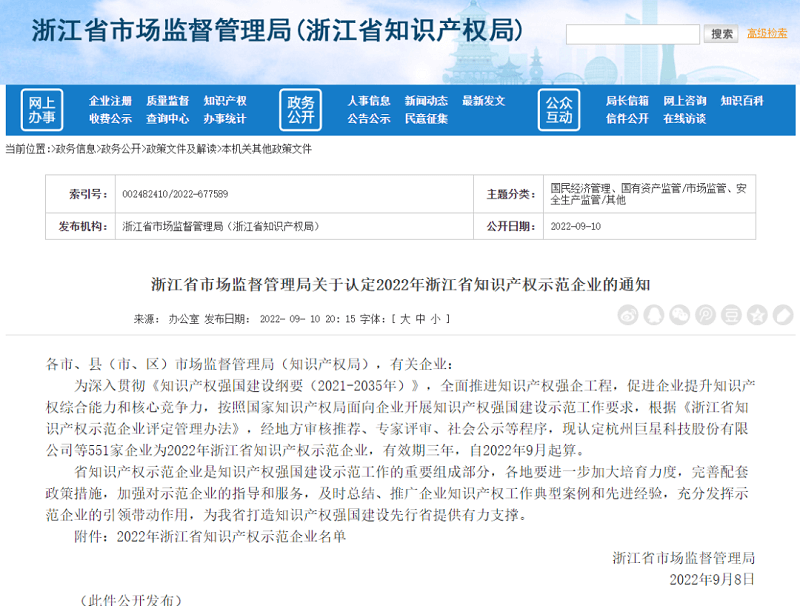Open more sharing options icon
Image resolution: width=800 pixels, height=606 pixels.
click(781, 313)
